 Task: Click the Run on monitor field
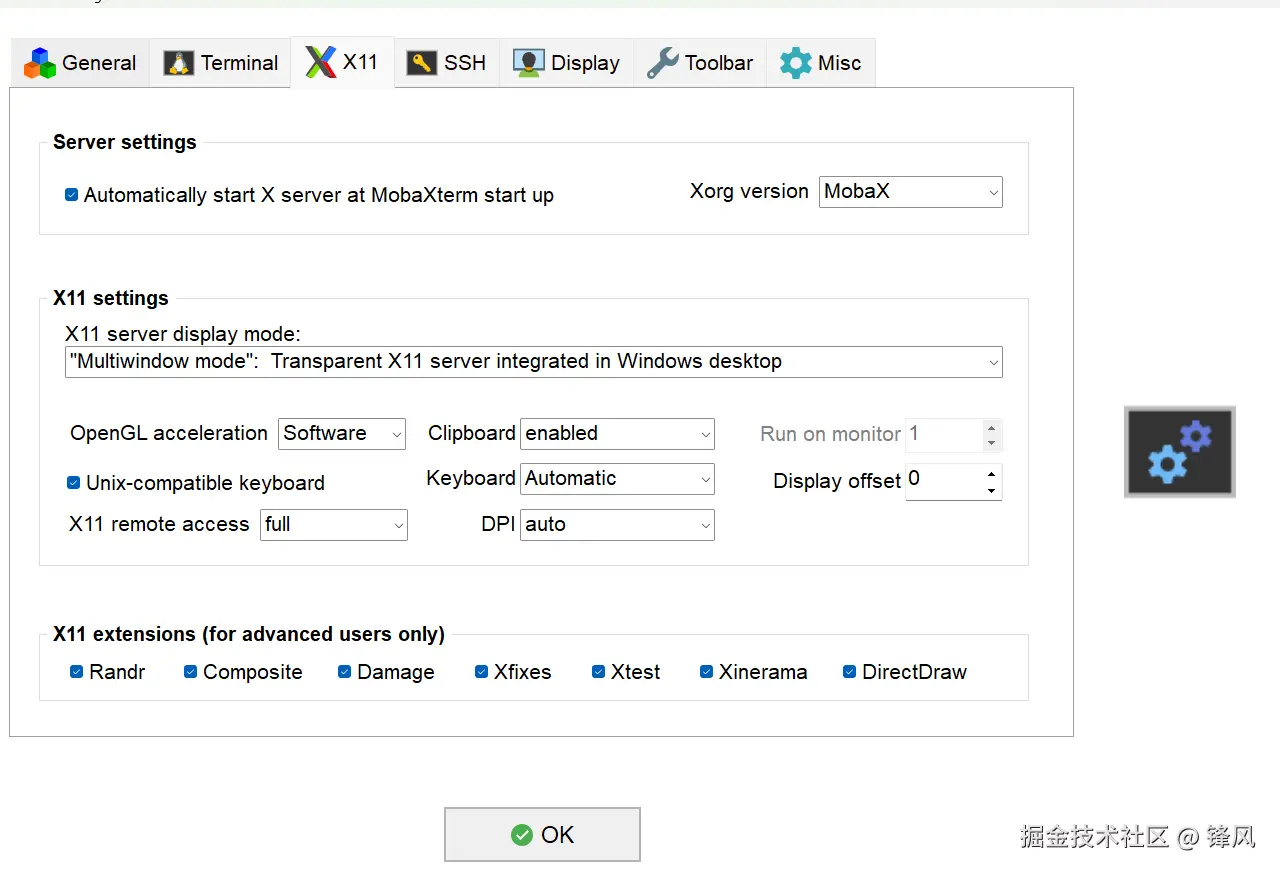pos(943,435)
